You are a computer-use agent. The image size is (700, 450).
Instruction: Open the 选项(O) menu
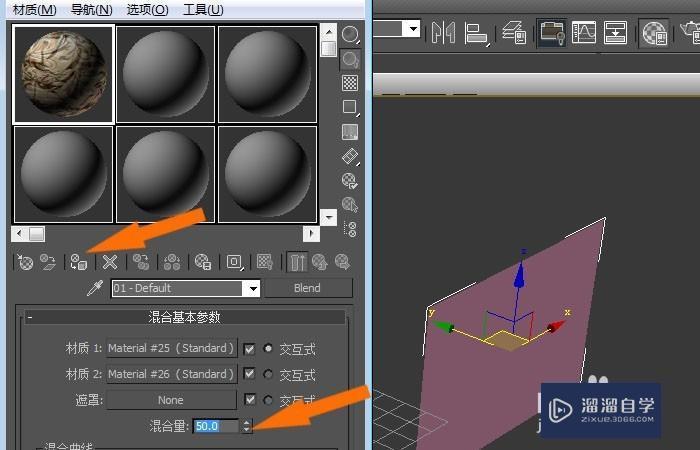[147, 9]
